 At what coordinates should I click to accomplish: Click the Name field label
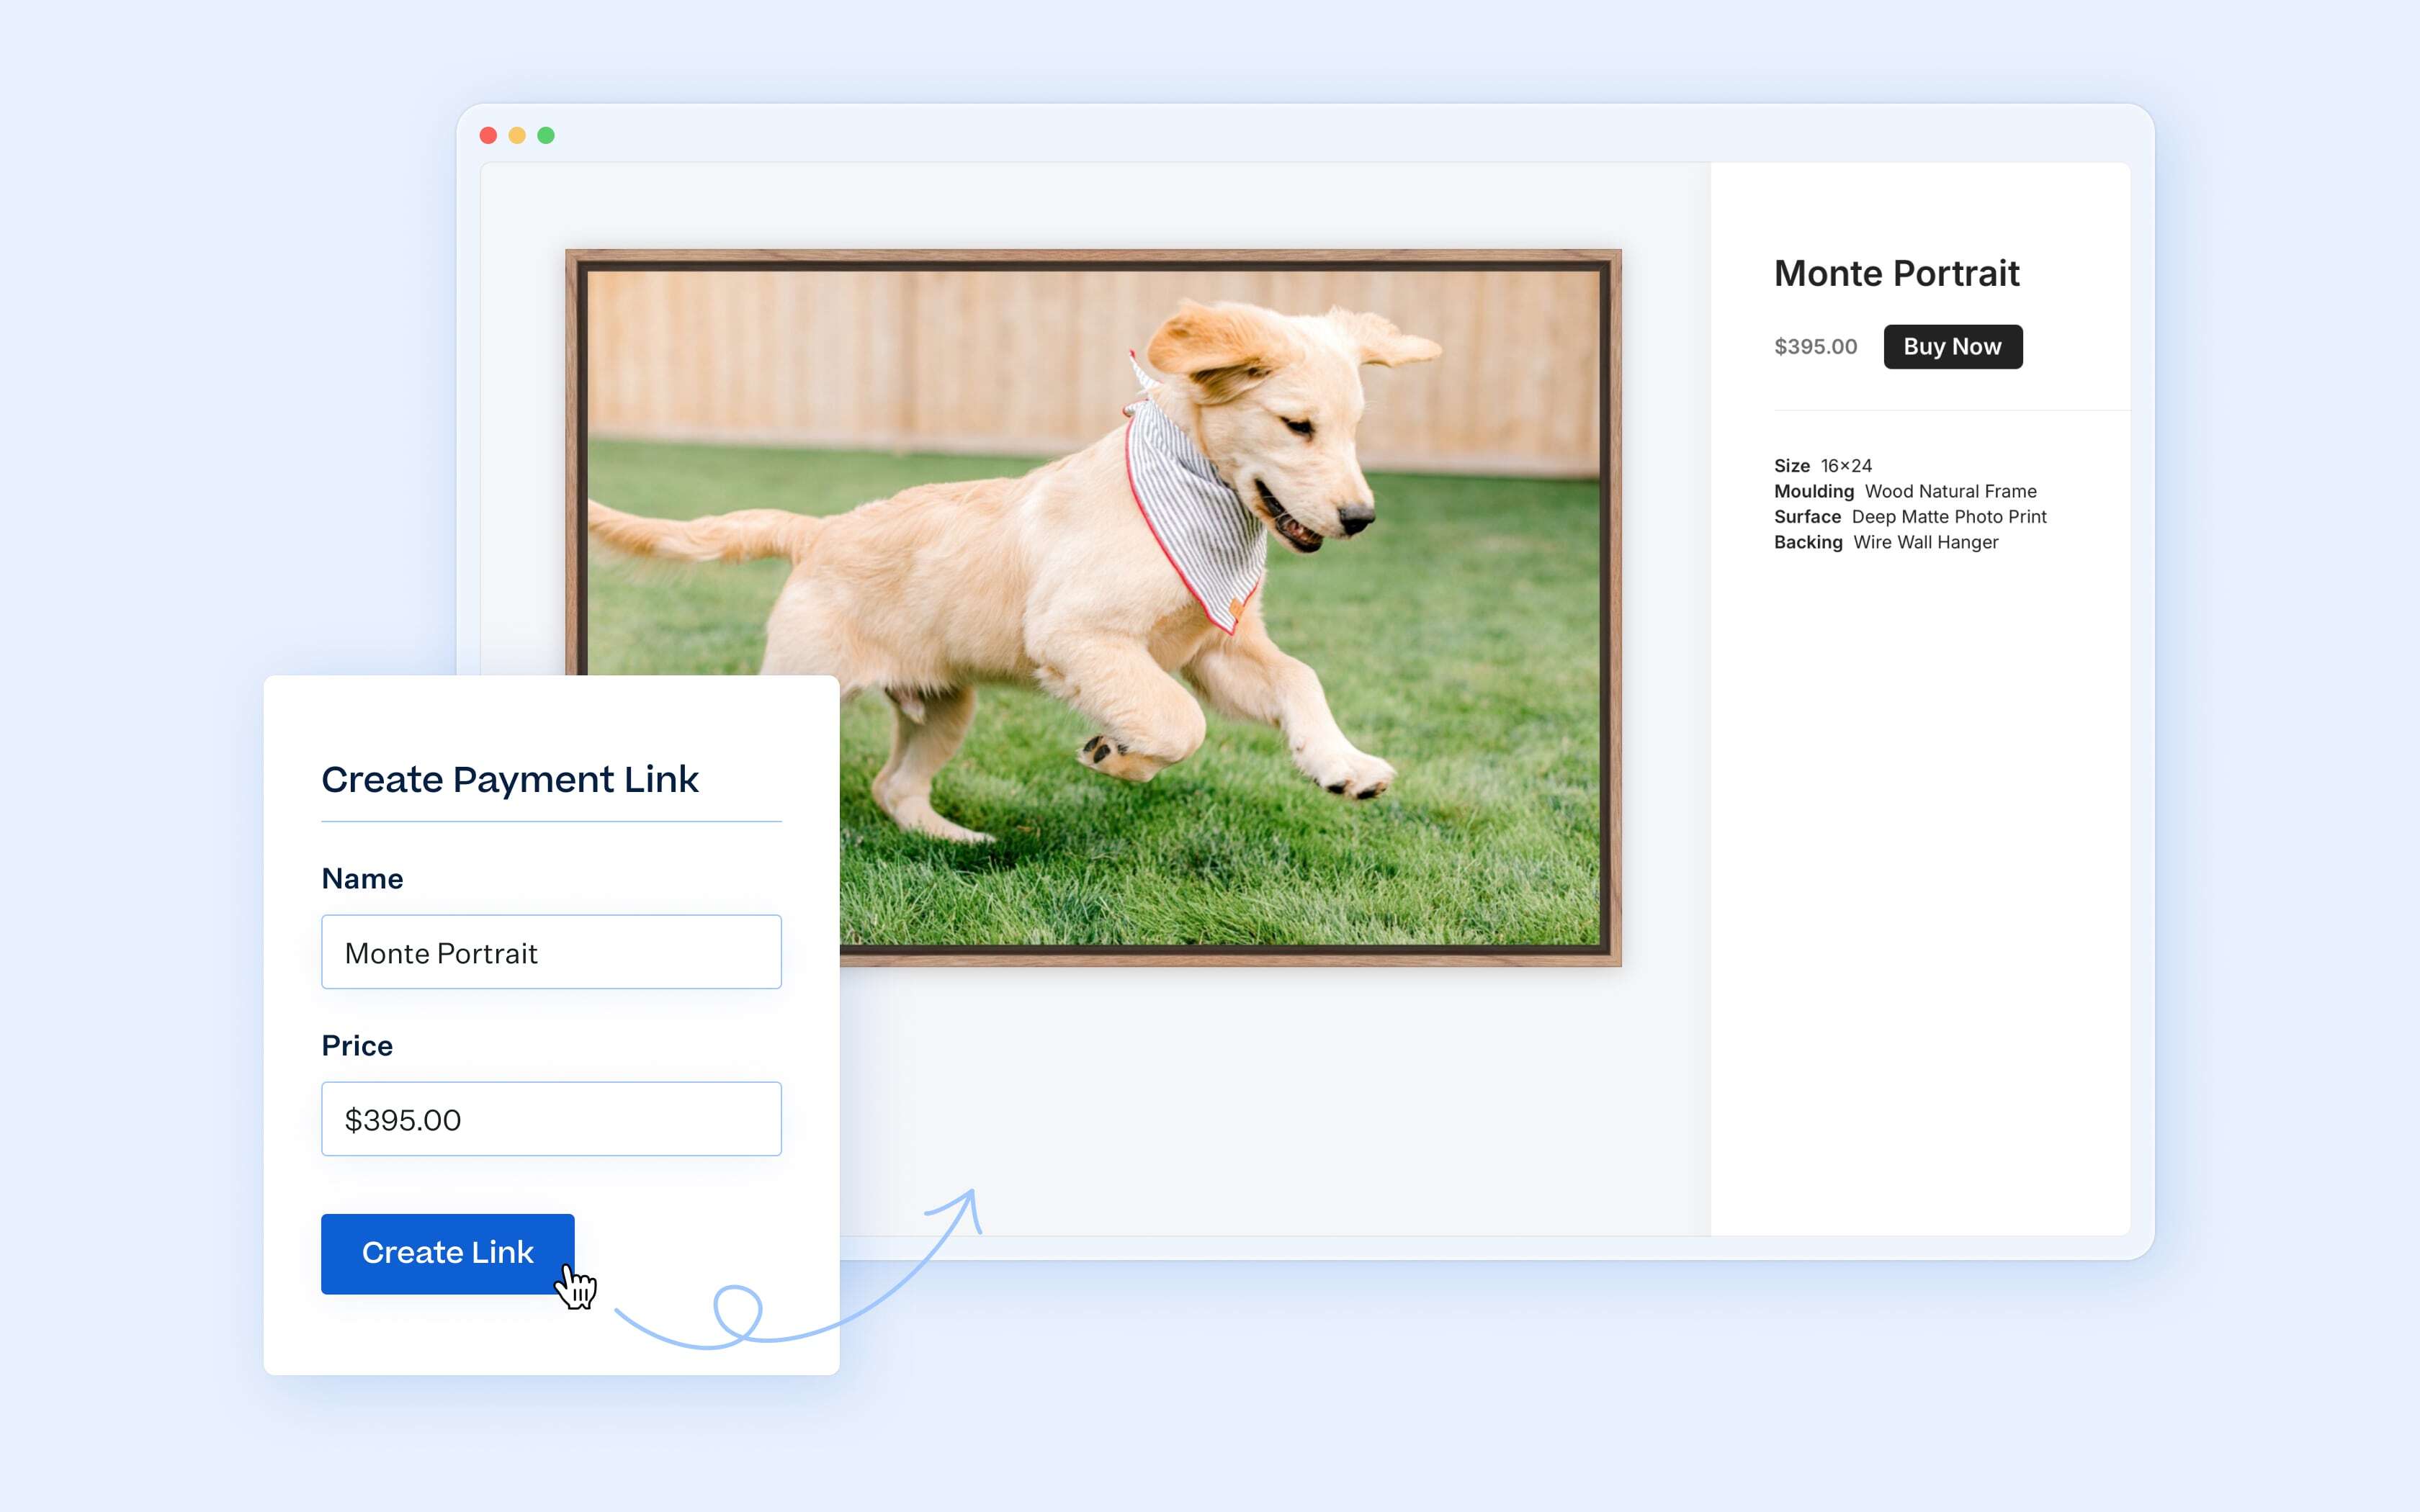pos(362,879)
